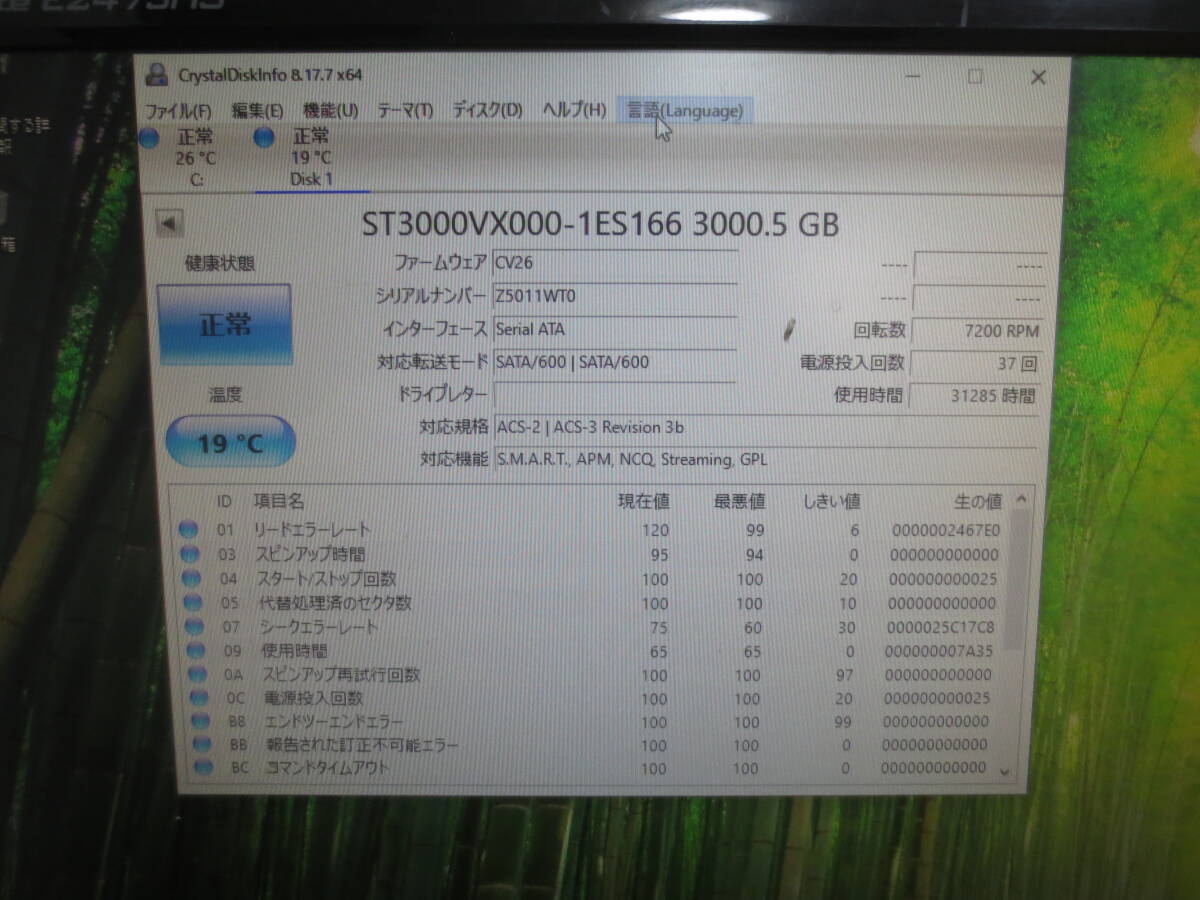Click the status orb of row 05 代替処理済のセクタ数

click(x=192, y=603)
